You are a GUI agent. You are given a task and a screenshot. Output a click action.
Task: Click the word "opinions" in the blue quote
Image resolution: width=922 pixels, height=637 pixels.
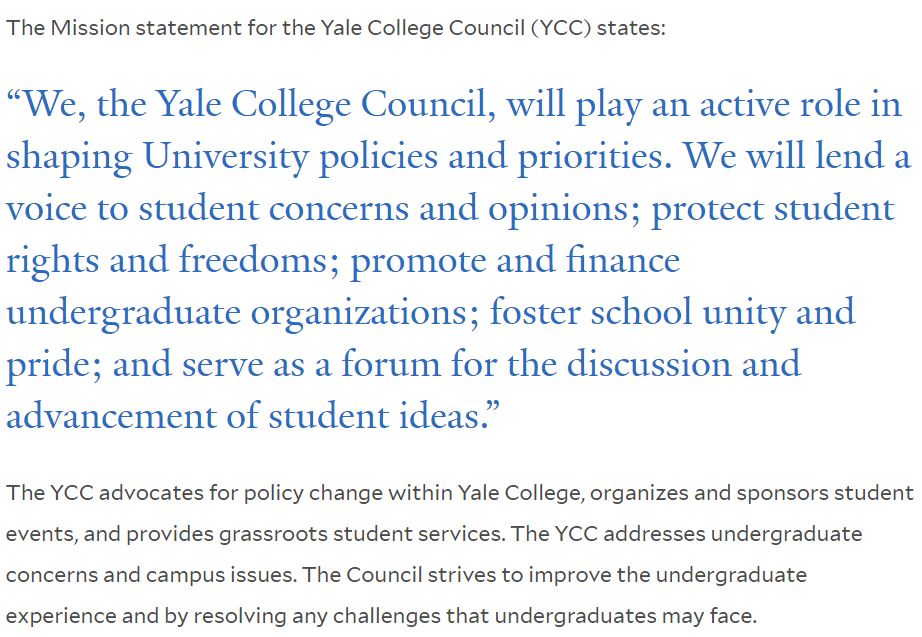click(563, 210)
